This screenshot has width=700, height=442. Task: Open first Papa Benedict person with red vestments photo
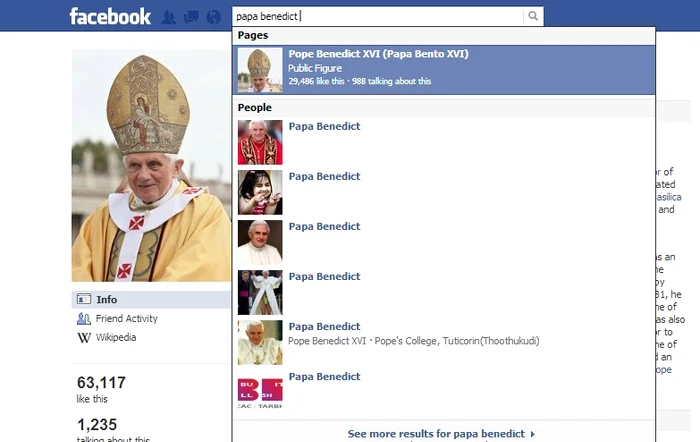tap(444, 142)
